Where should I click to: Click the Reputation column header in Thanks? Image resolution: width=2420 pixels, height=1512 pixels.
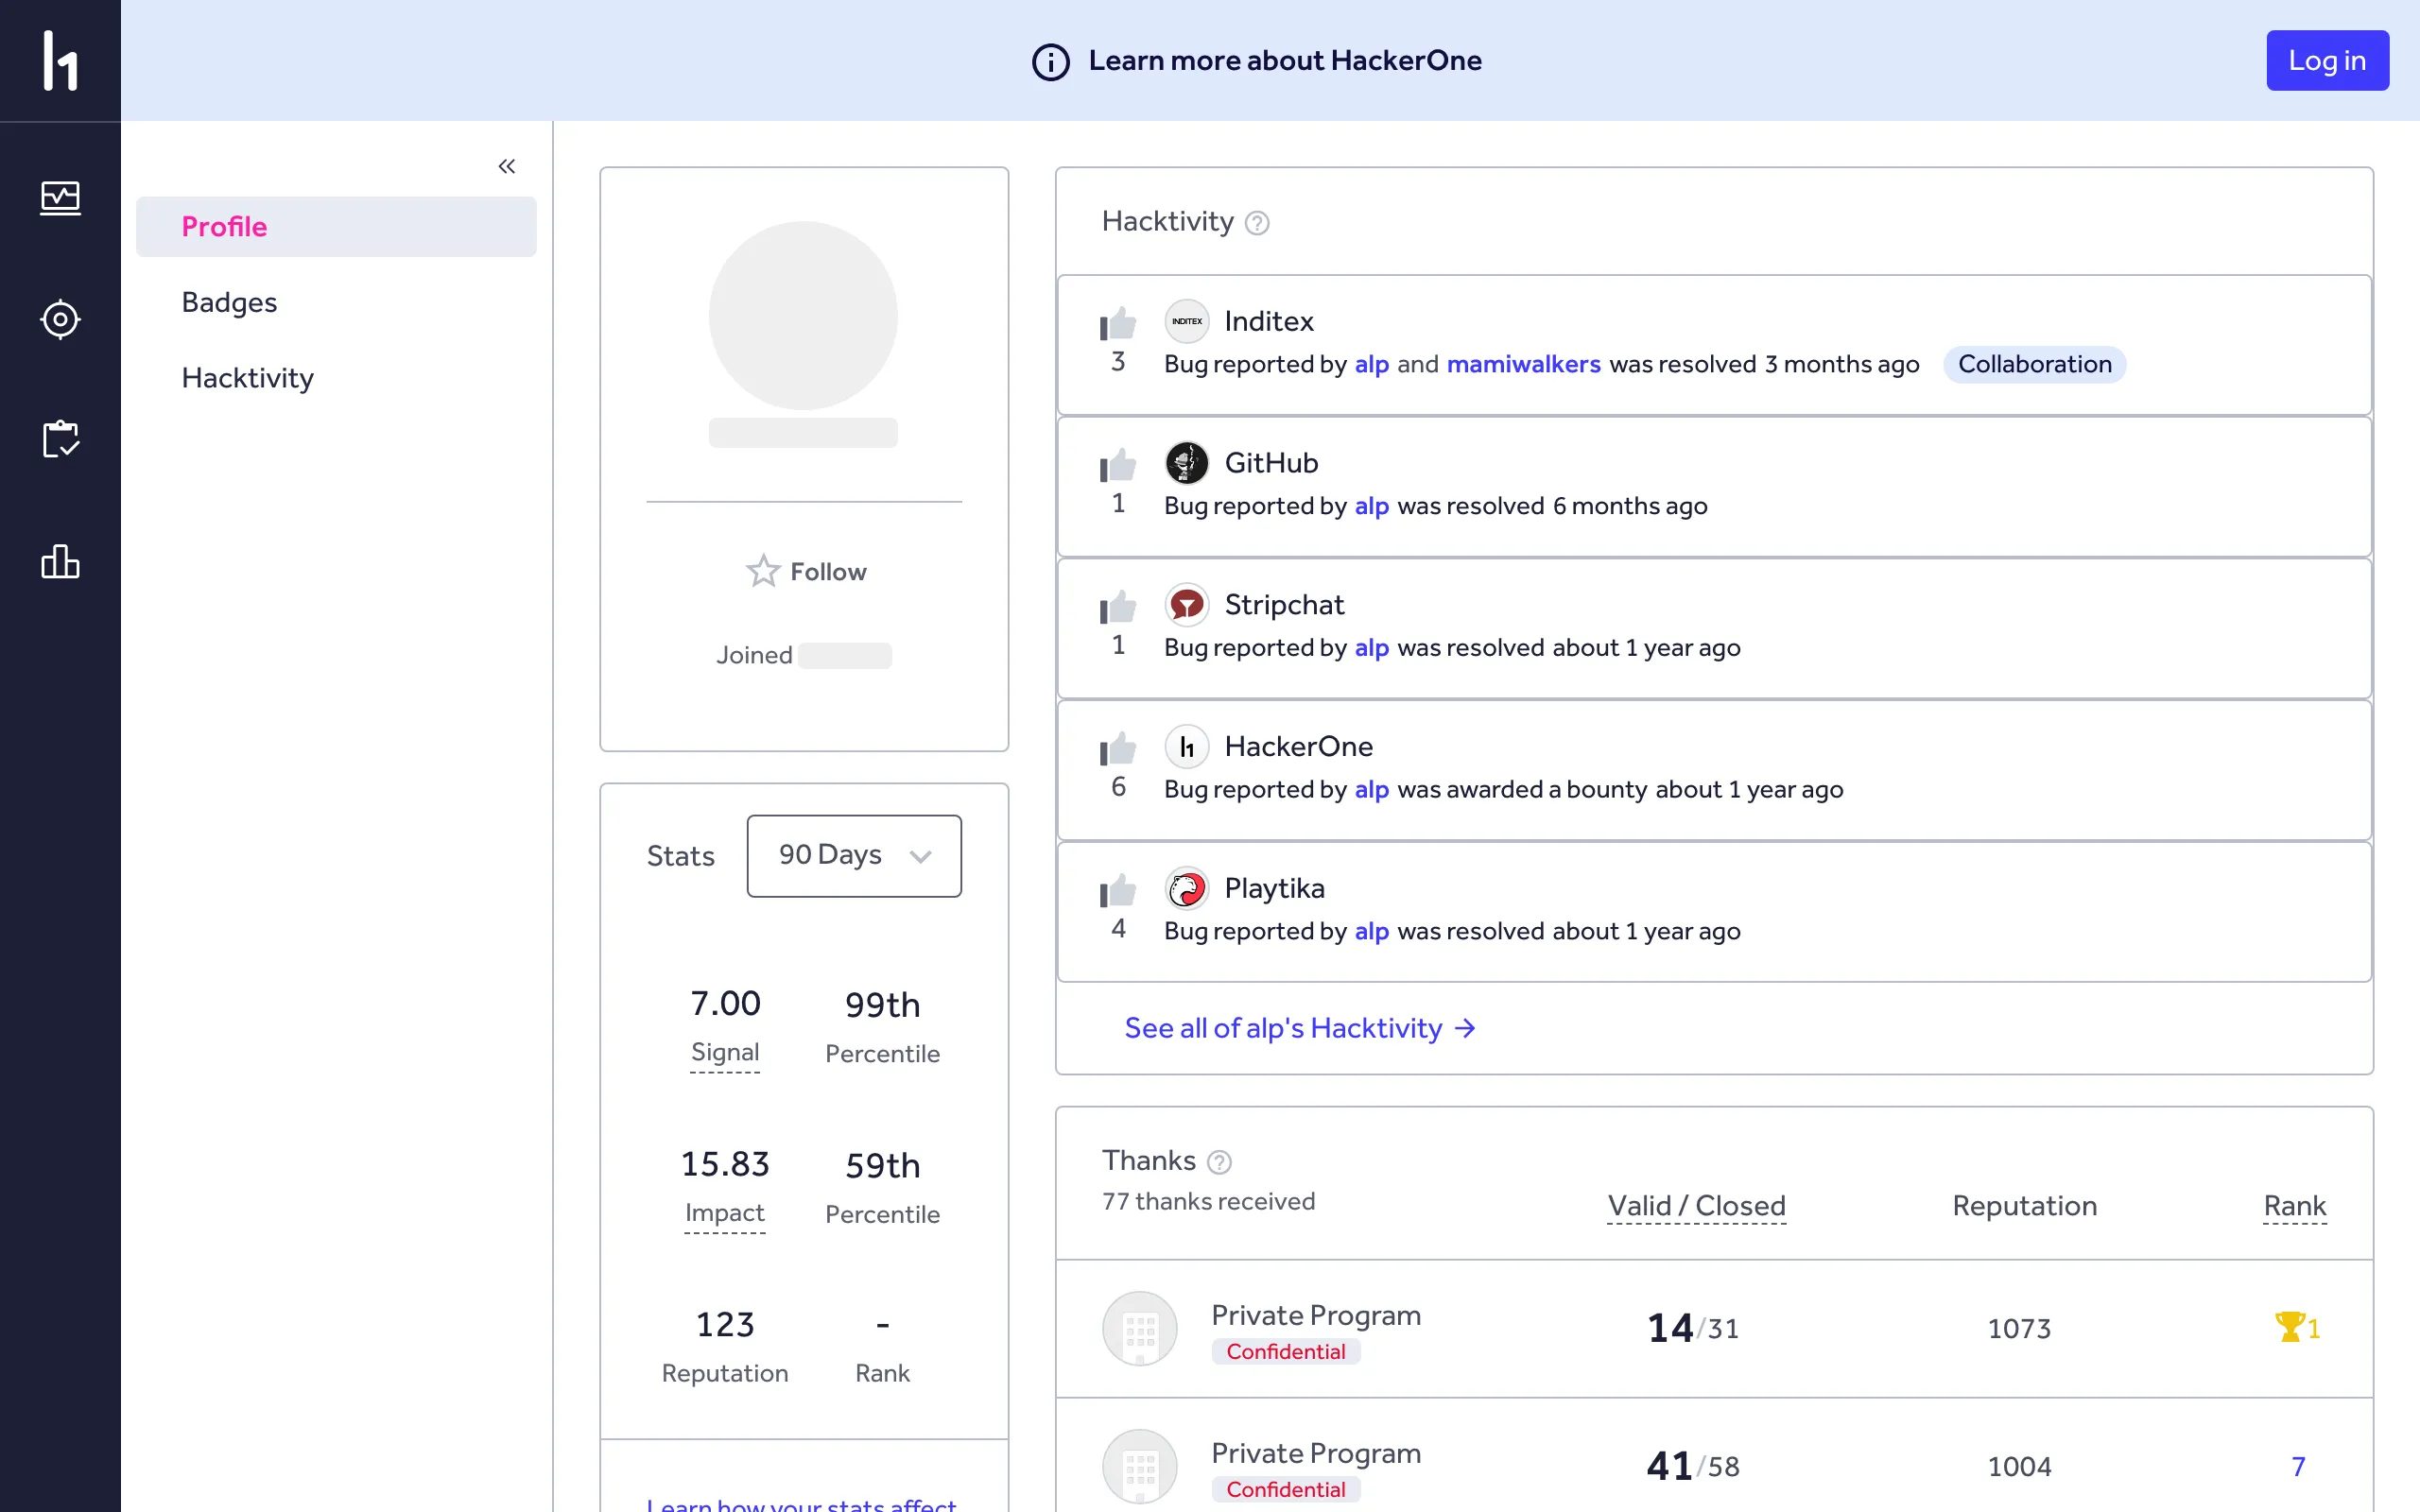point(2024,1206)
